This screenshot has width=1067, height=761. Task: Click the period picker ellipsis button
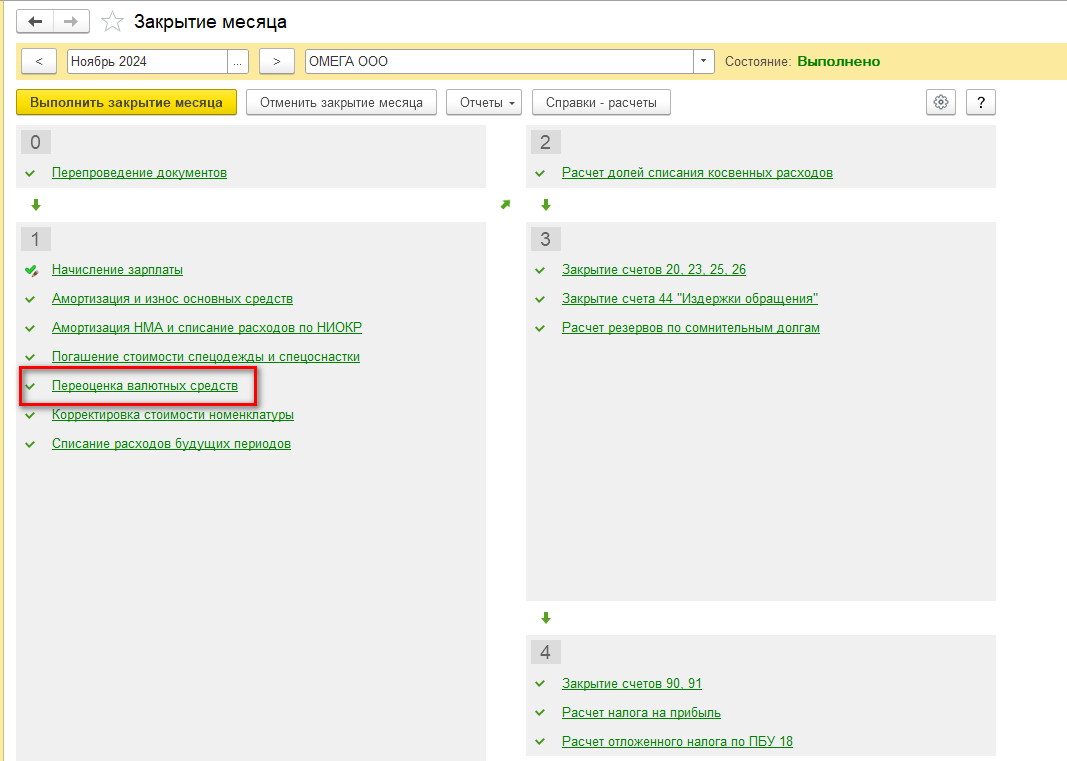[238, 61]
